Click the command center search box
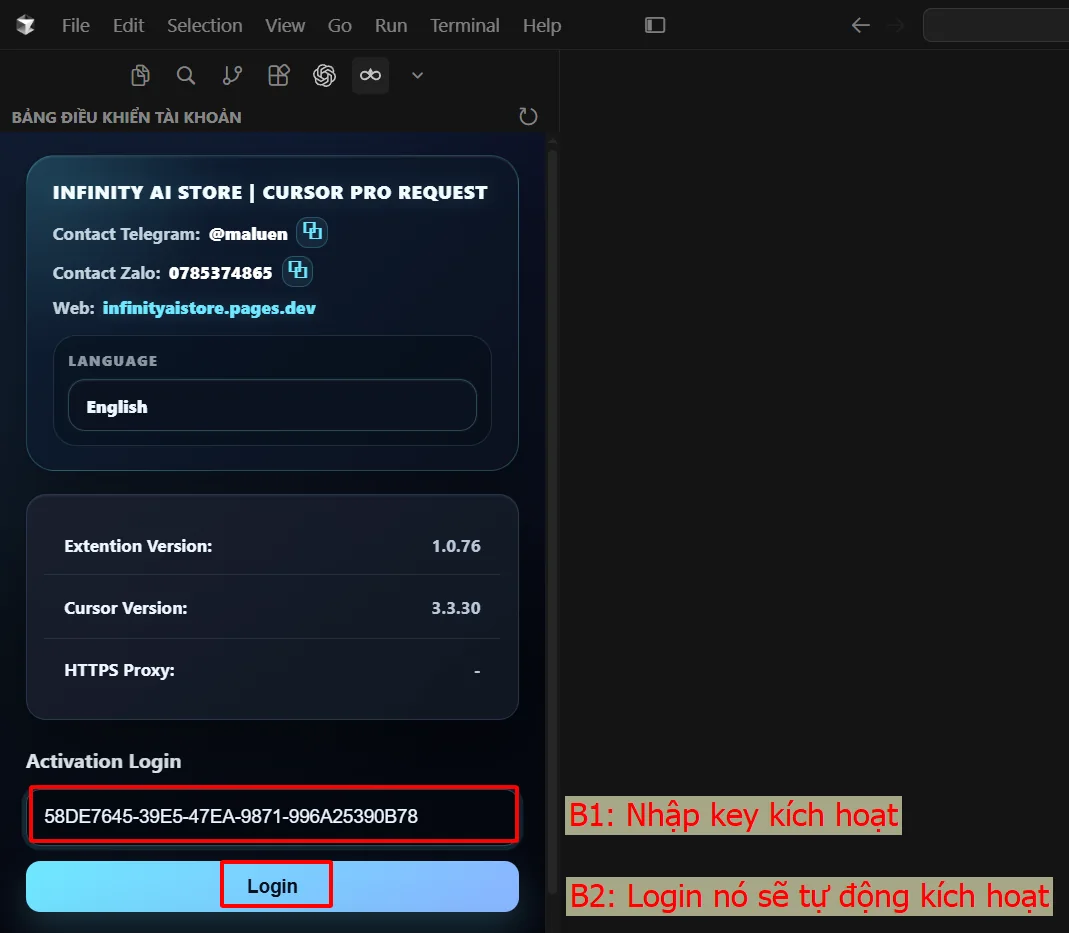Screen dimensions: 1069x933 point(996,25)
